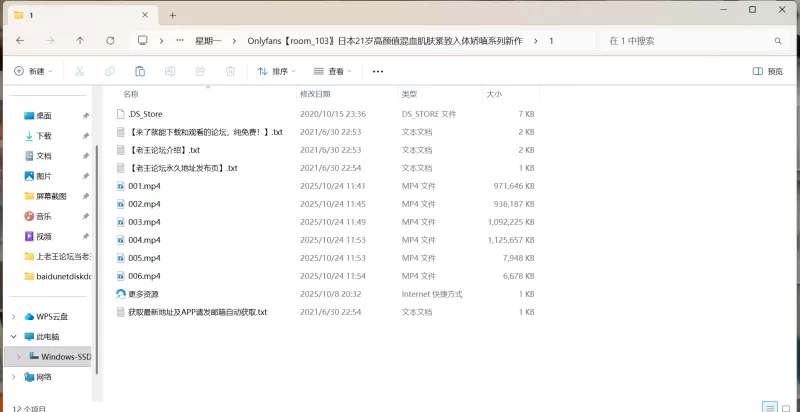Click the Rename icon in toolbar
Image resolution: width=800 pixels, height=412 pixels.
click(x=170, y=71)
